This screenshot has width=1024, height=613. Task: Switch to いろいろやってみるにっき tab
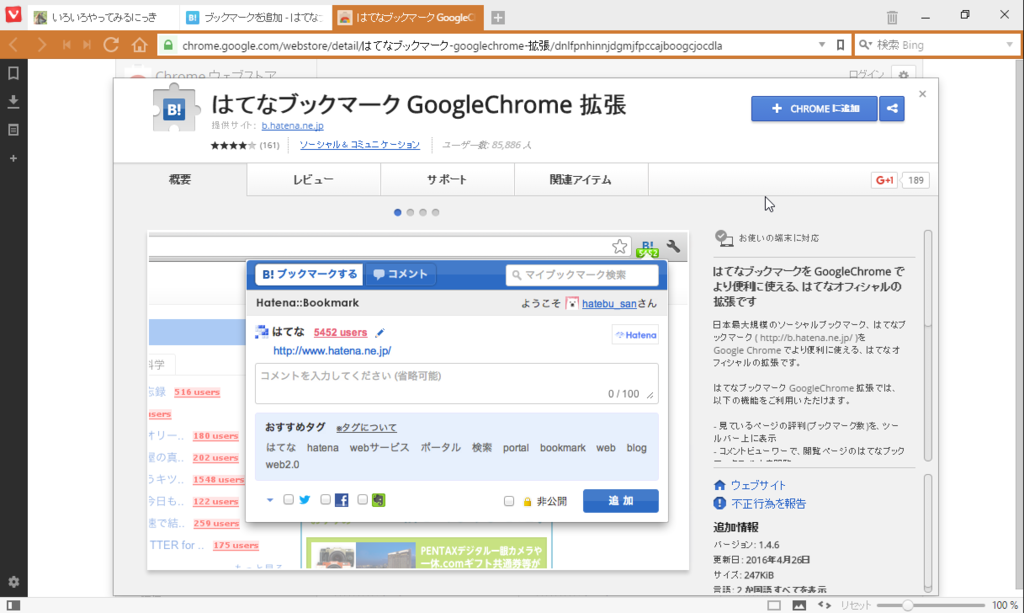coord(103,18)
